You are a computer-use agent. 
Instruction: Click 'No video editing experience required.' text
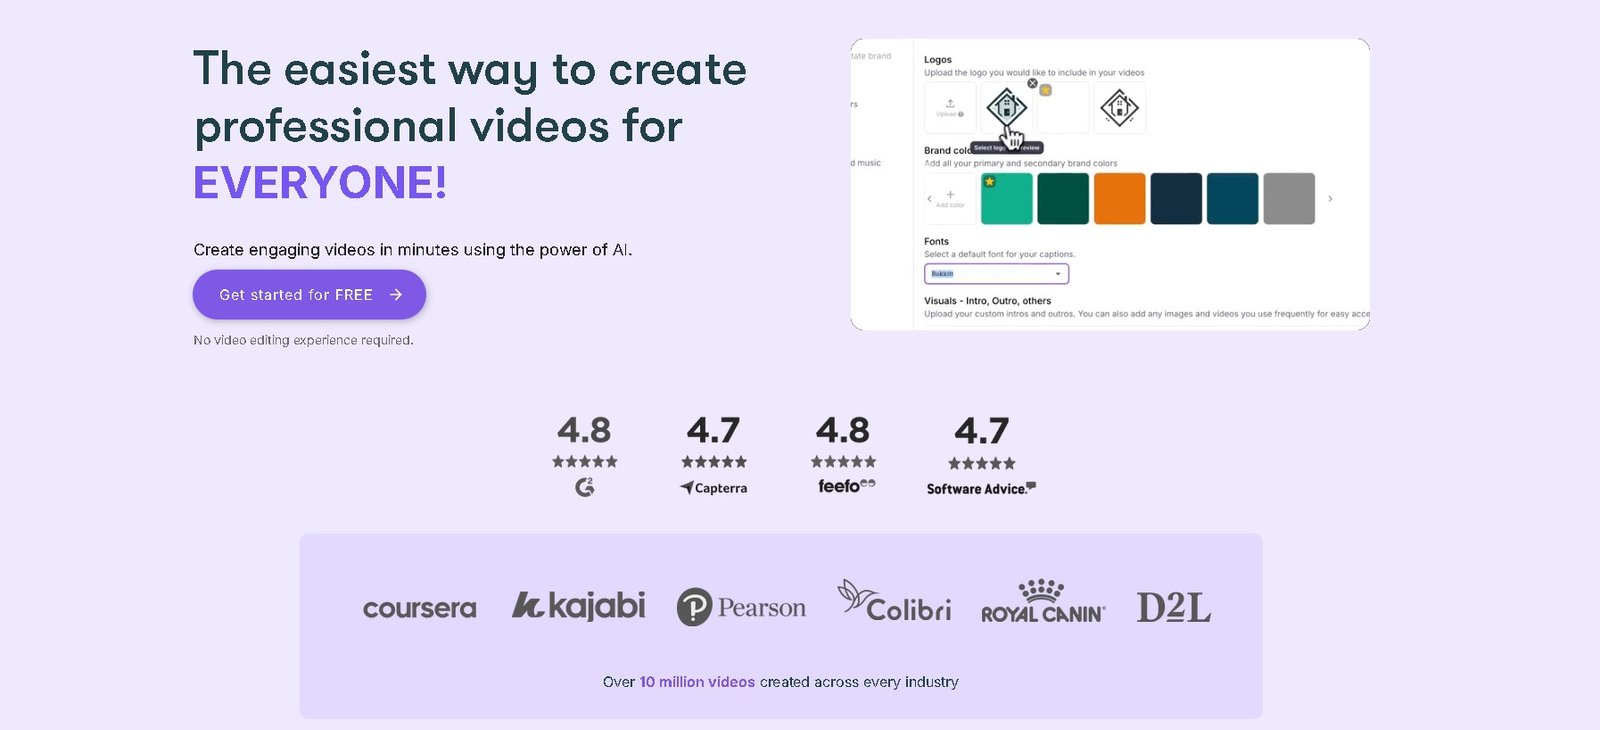point(303,340)
